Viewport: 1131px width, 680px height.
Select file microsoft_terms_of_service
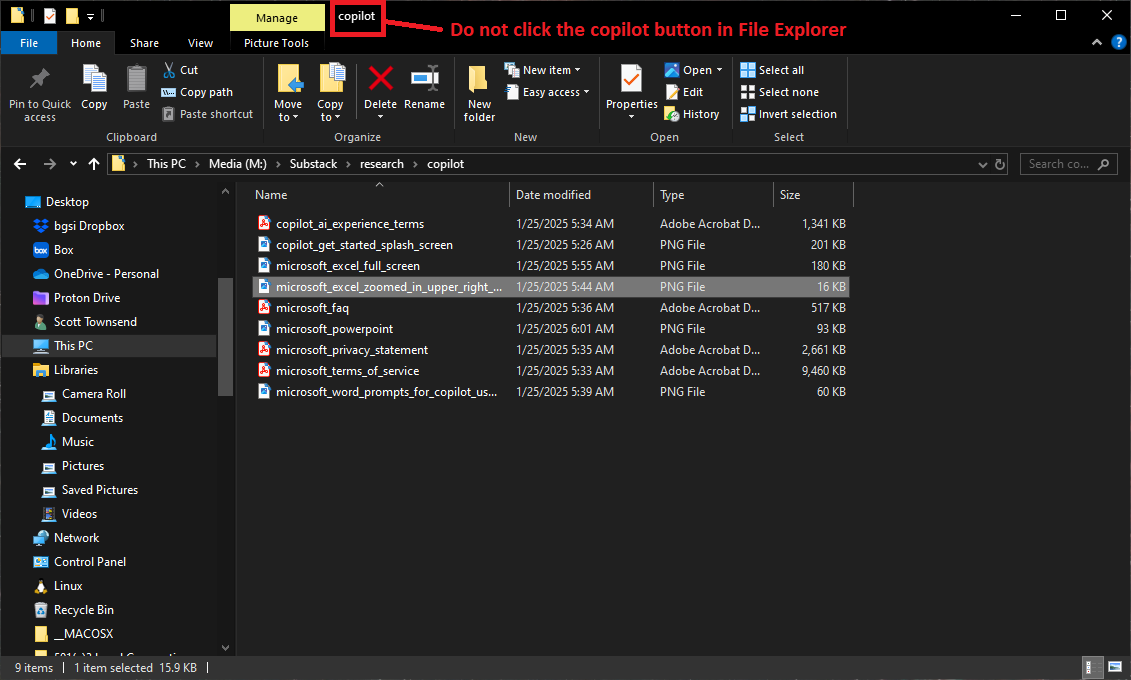click(x=348, y=371)
